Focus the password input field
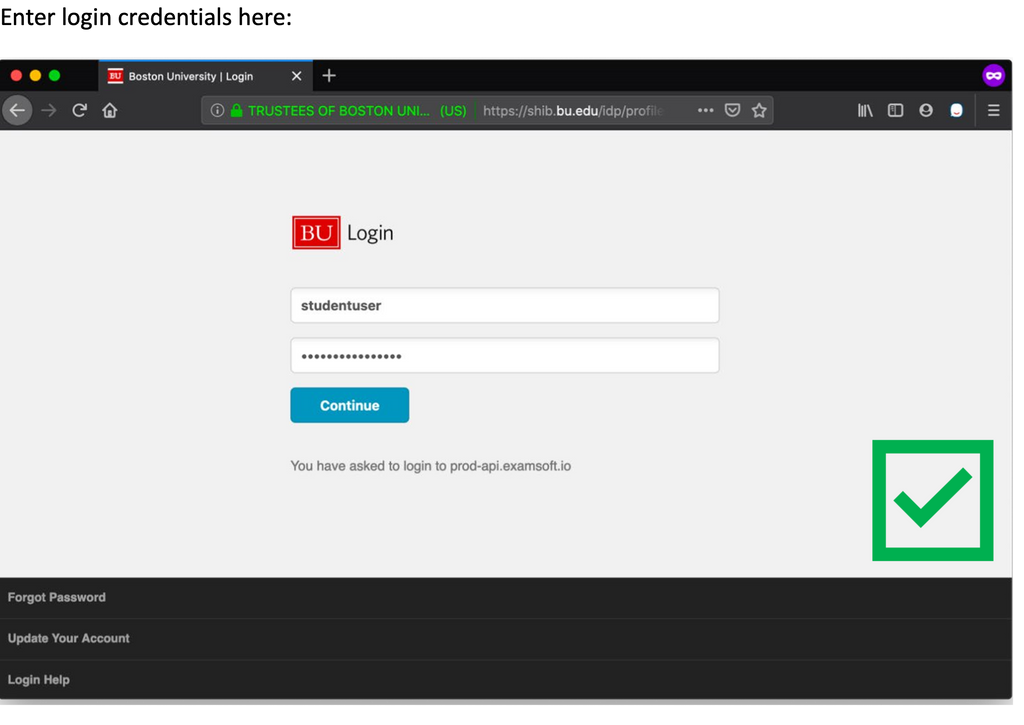This screenshot has height=725, width=1024. 505,355
